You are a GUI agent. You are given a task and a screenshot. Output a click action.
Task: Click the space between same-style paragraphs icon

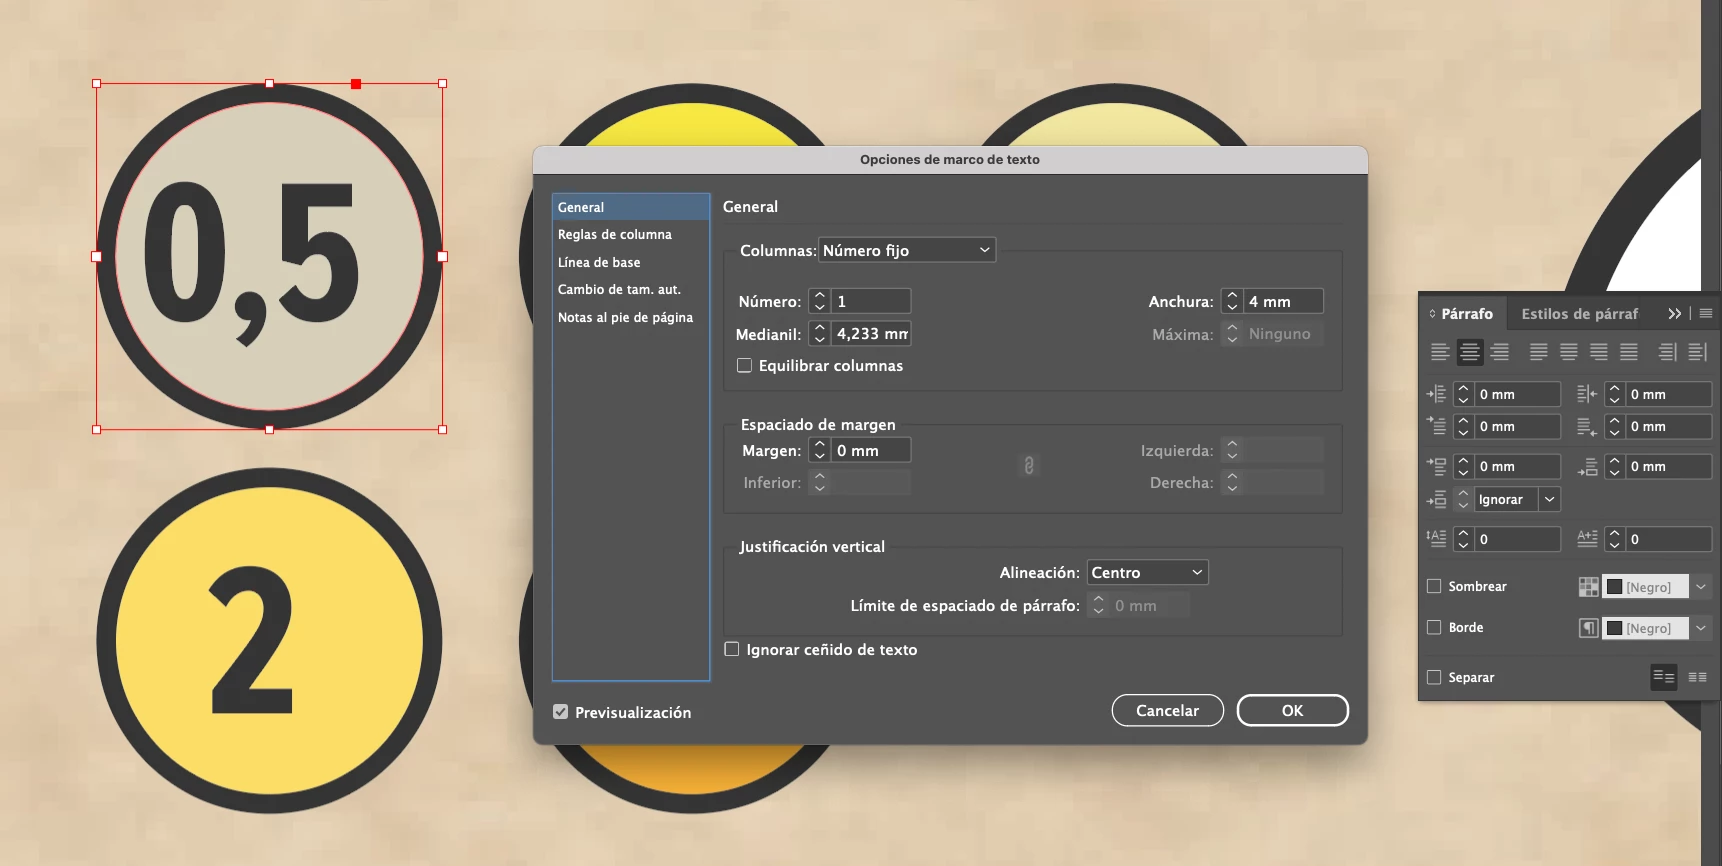[x=1436, y=499]
